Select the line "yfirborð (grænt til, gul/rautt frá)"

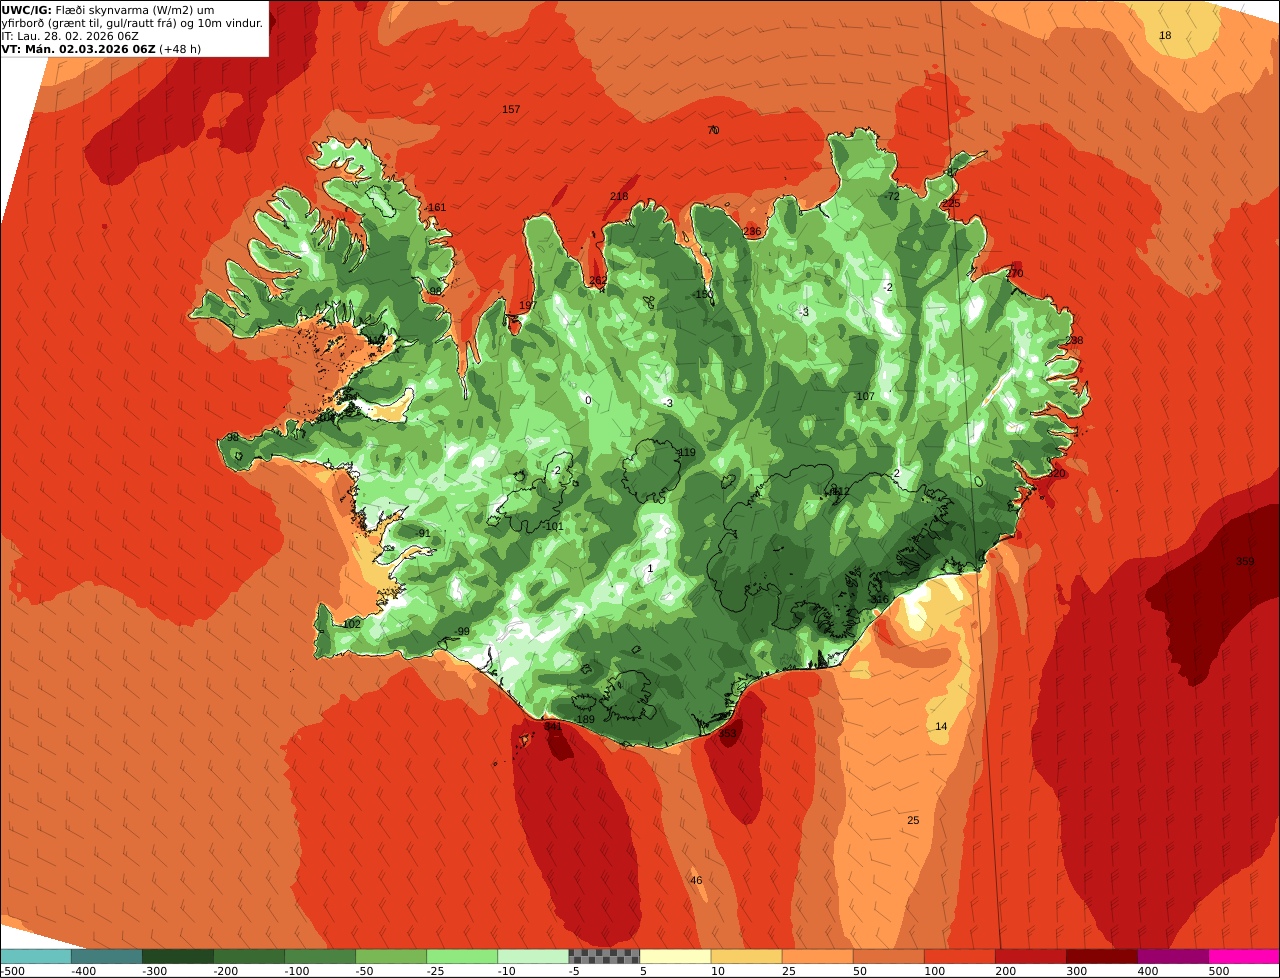(89, 22)
